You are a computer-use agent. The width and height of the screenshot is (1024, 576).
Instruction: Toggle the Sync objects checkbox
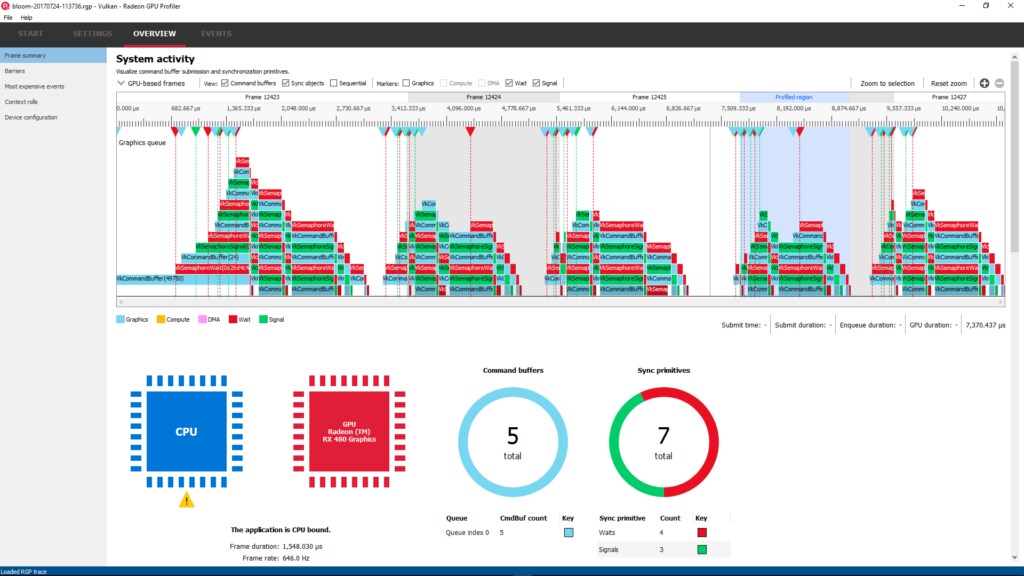pos(285,83)
